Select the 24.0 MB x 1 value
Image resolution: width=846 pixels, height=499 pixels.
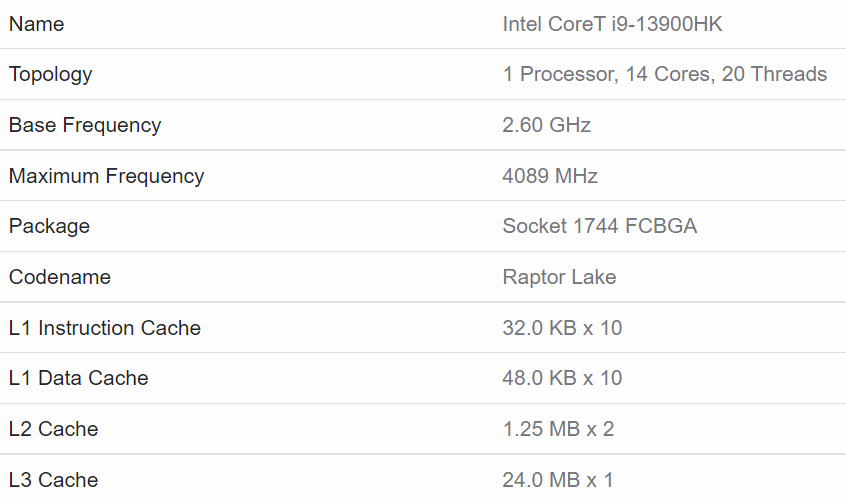pos(558,480)
